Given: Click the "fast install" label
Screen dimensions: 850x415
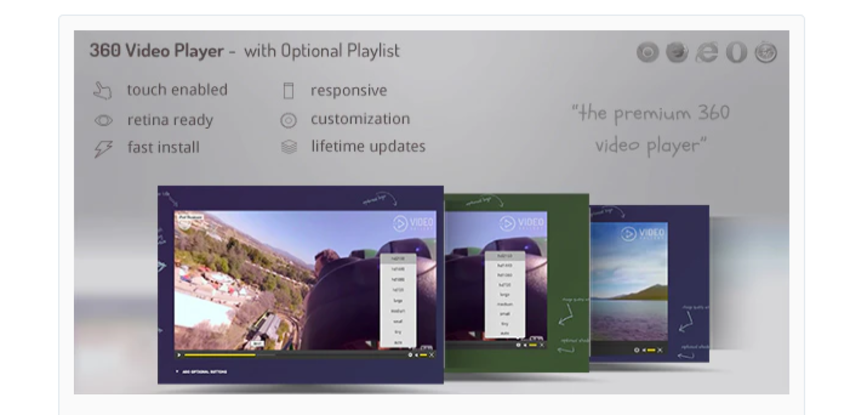Looking at the screenshot, I should pos(164,147).
